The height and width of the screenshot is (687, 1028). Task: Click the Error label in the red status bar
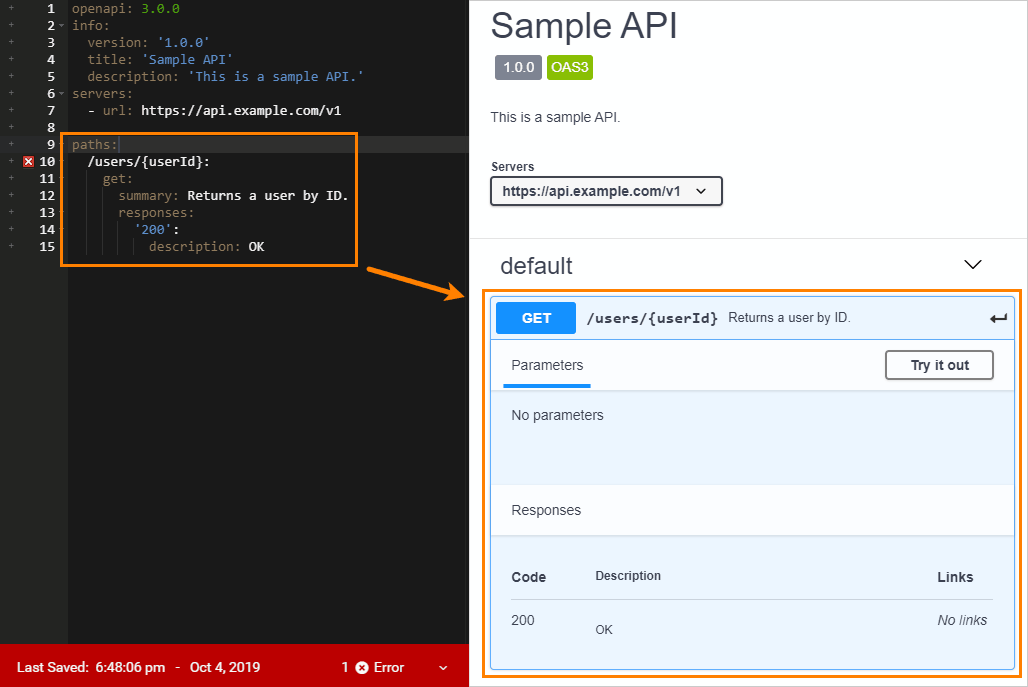coord(386,667)
